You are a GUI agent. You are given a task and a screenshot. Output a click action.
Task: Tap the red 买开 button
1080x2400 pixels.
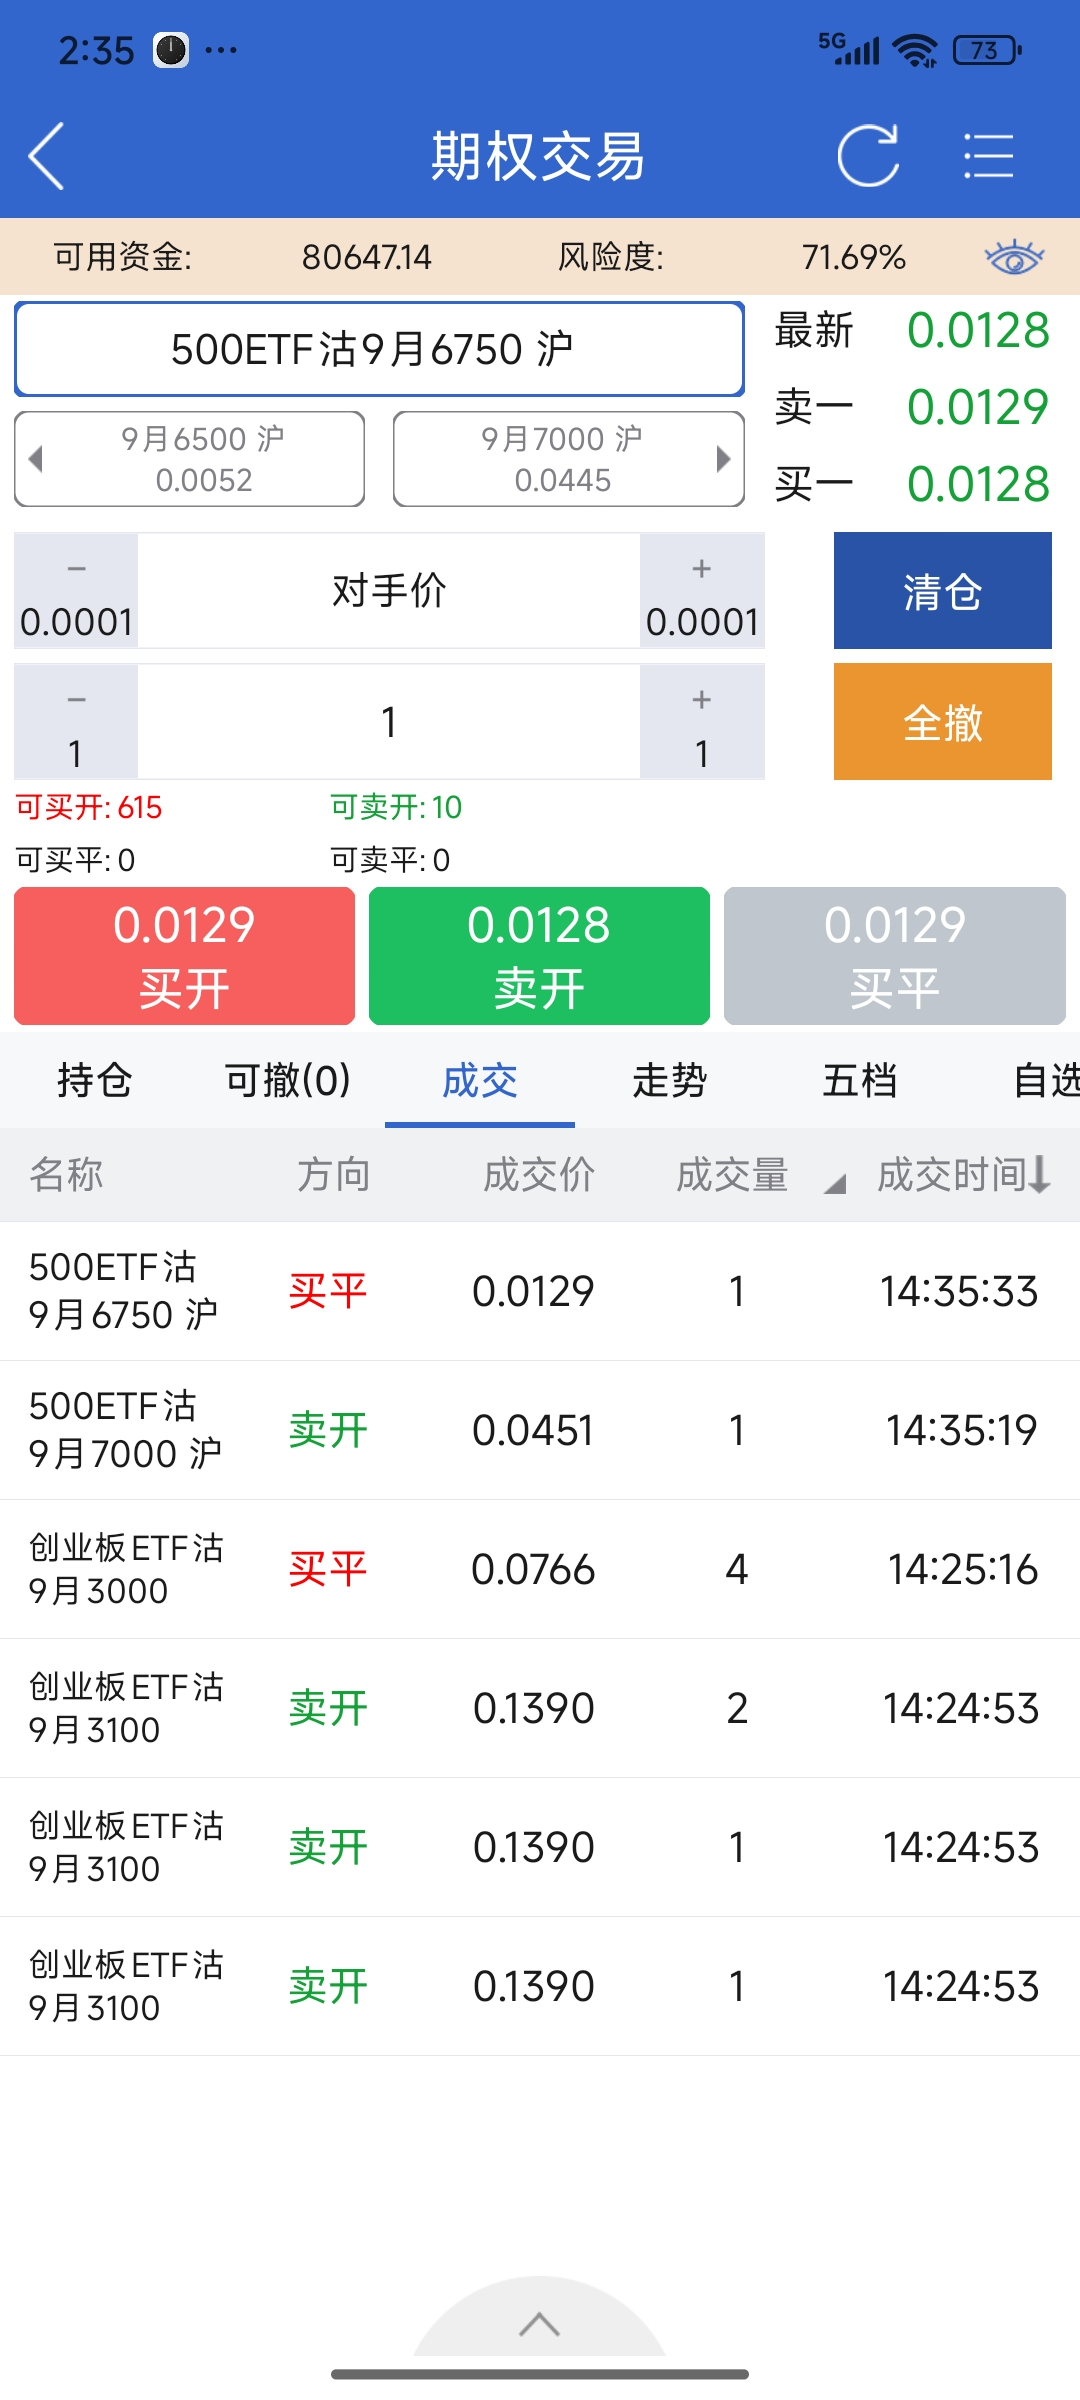185,956
